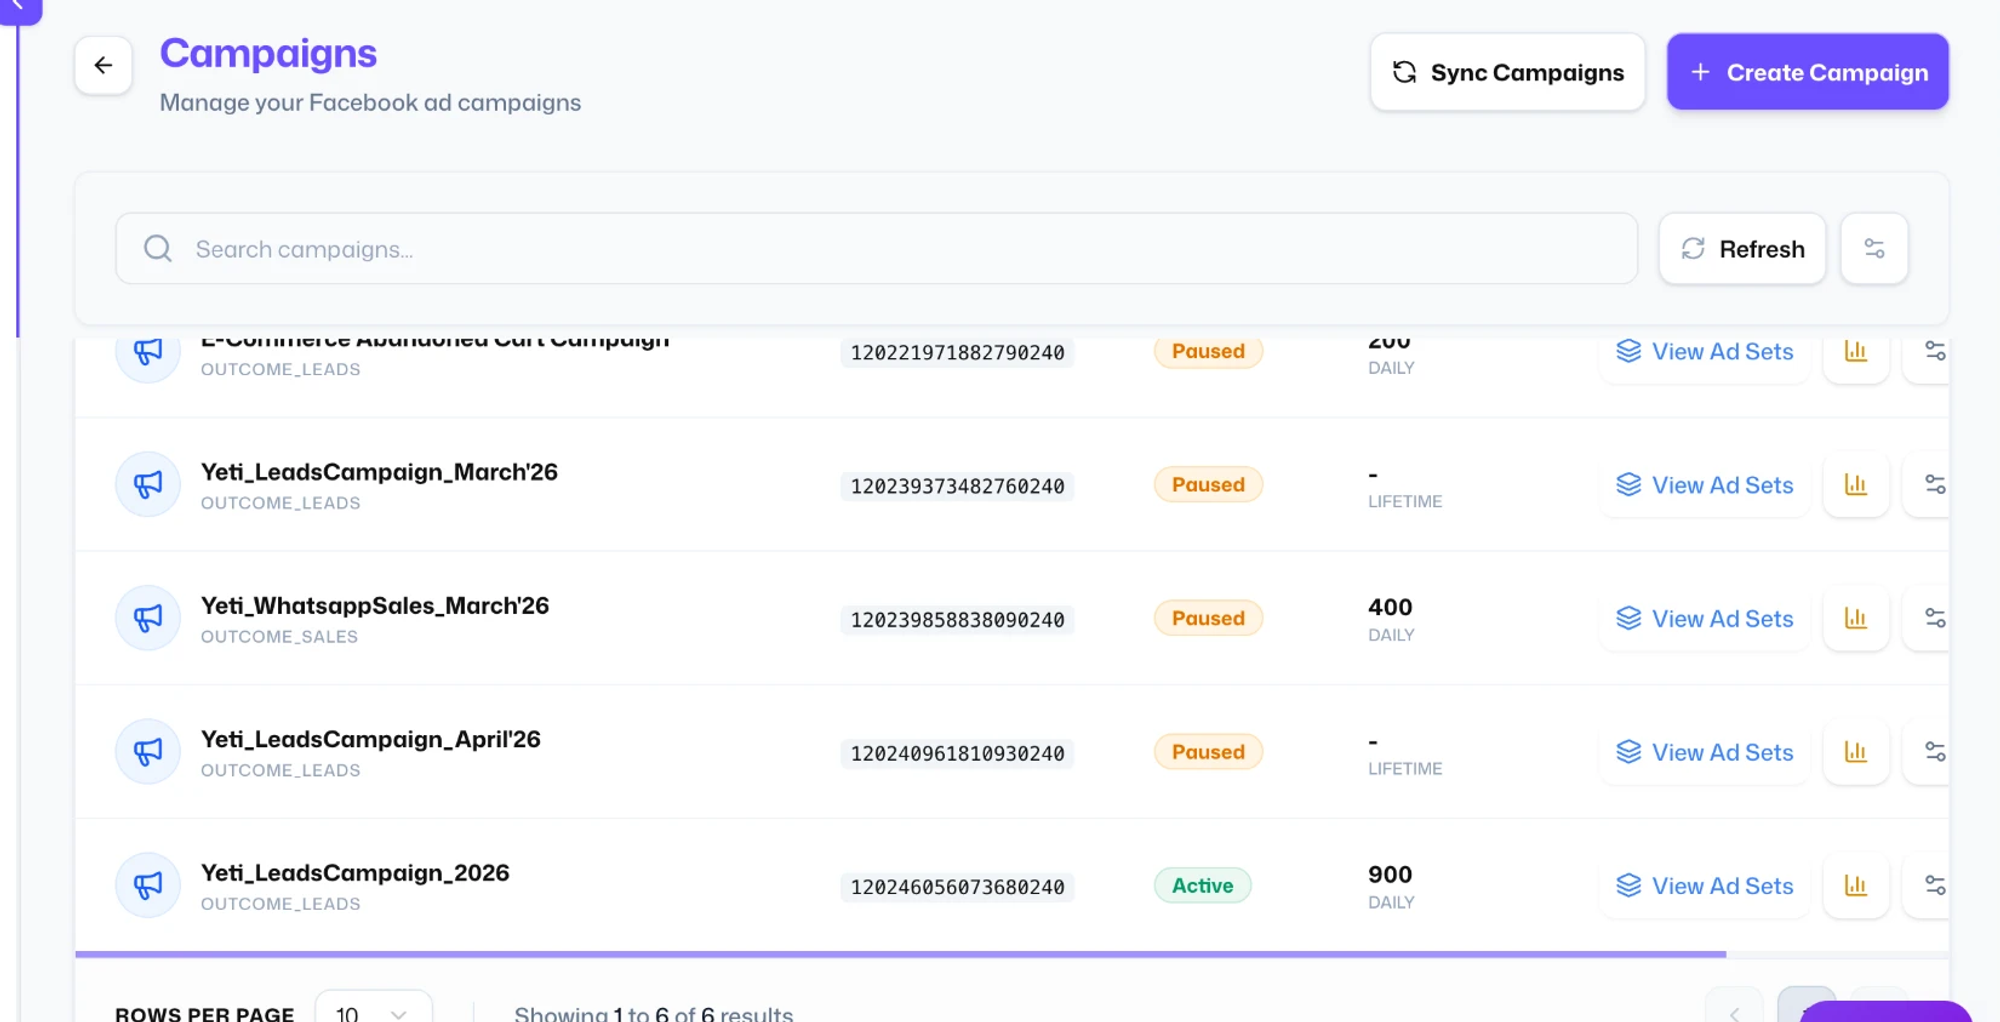View Ad Sets for the abandoned cart campaign

(x=1705, y=352)
